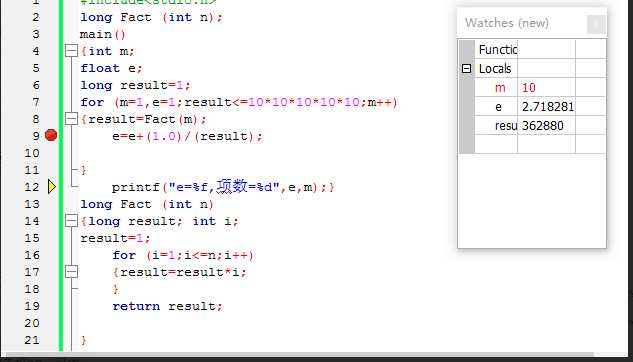Collapse the fold marker at line 14
Image resolution: width=633 pixels, height=362 pixels.
tap(71, 221)
